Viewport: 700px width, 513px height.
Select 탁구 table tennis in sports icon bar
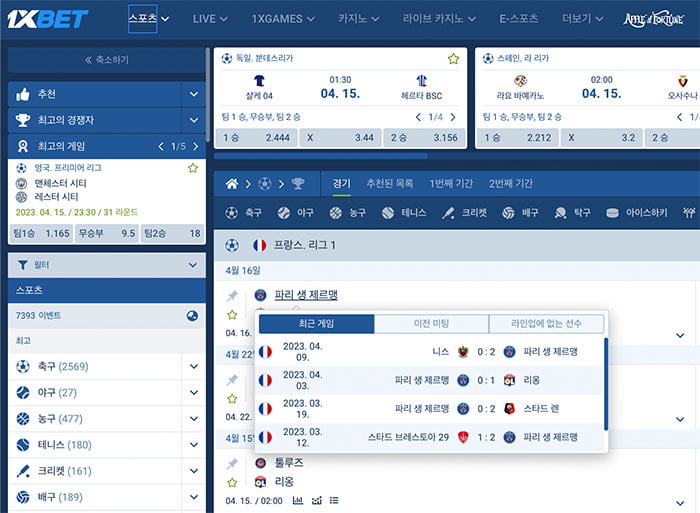coord(572,213)
